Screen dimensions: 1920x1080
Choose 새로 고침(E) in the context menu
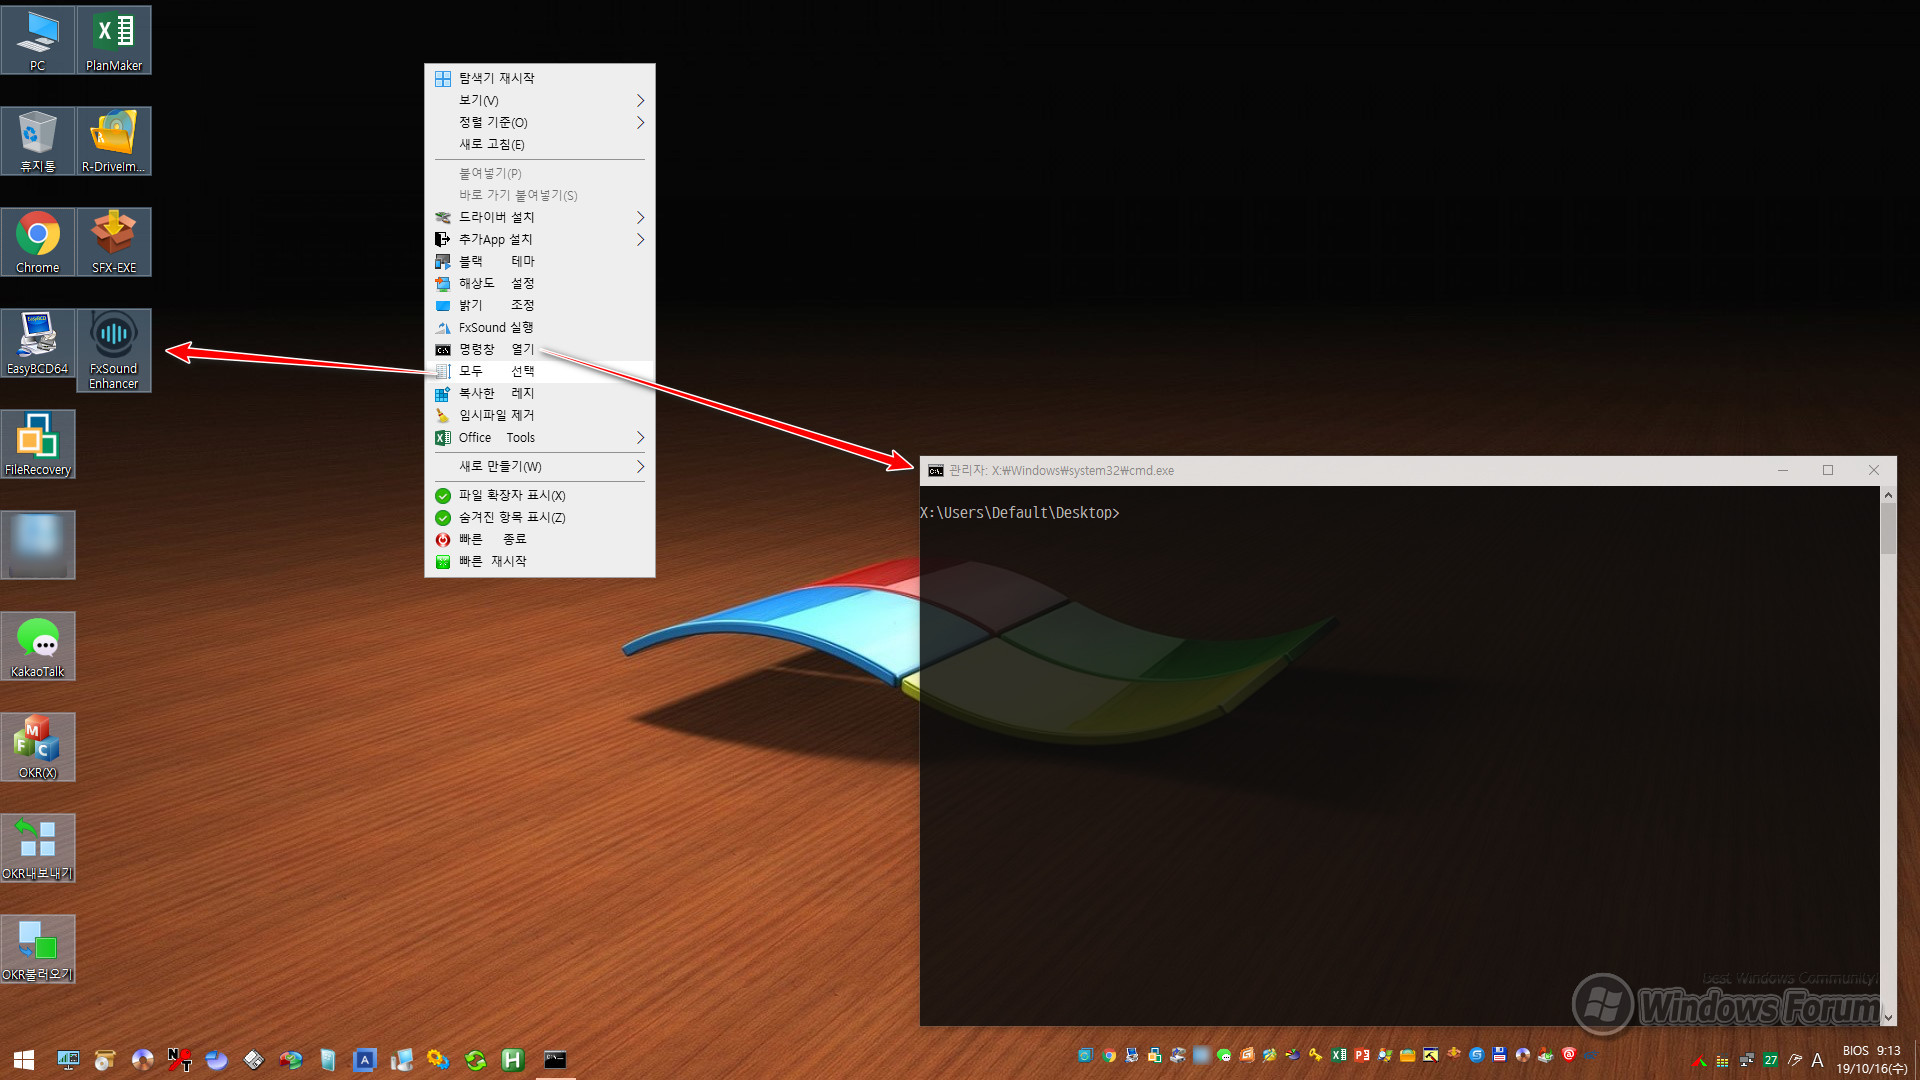[540, 144]
